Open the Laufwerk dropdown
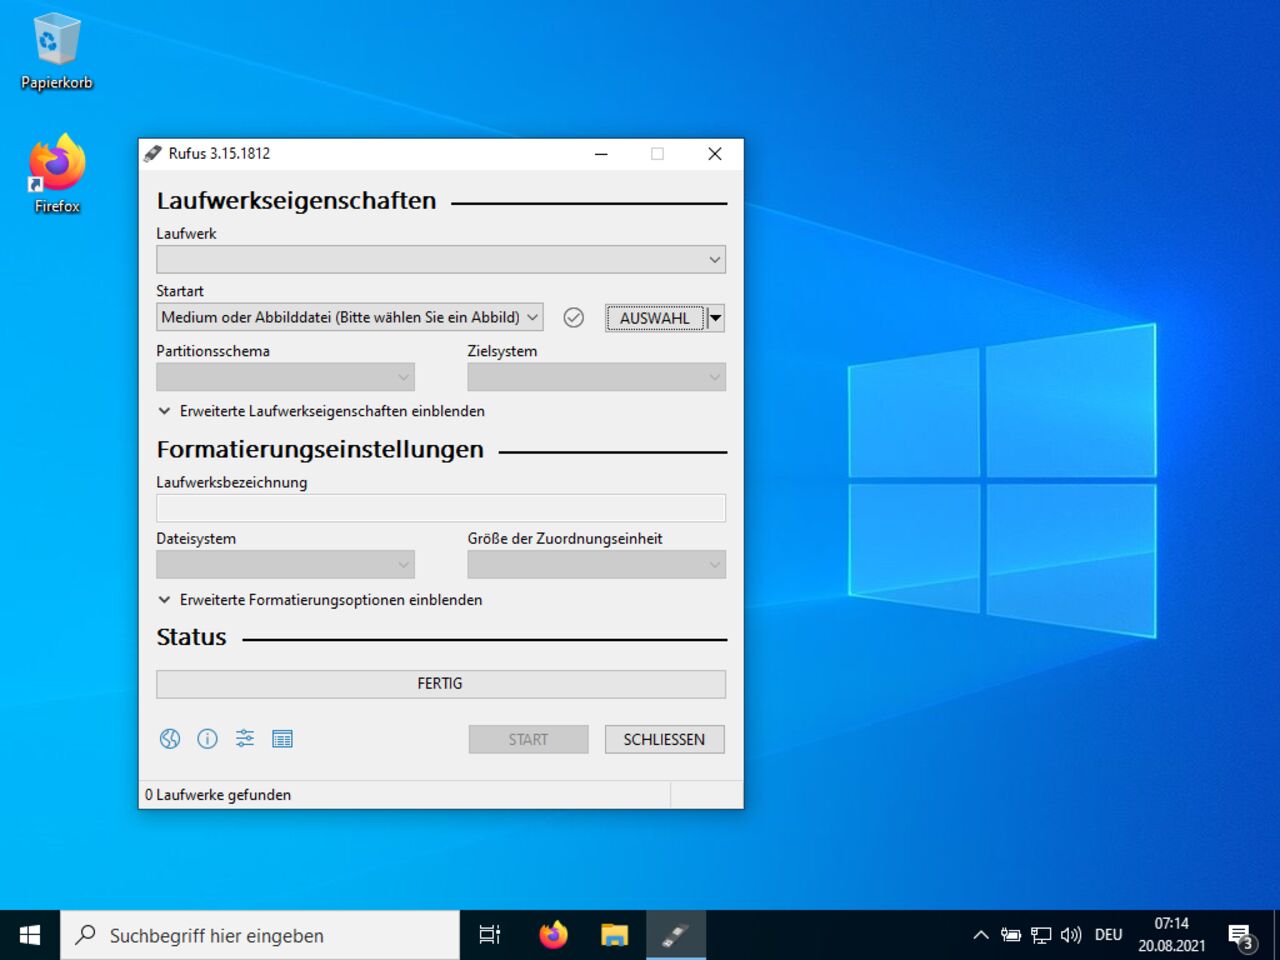The height and width of the screenshot is (960, 1280). (x=441, y=260)
